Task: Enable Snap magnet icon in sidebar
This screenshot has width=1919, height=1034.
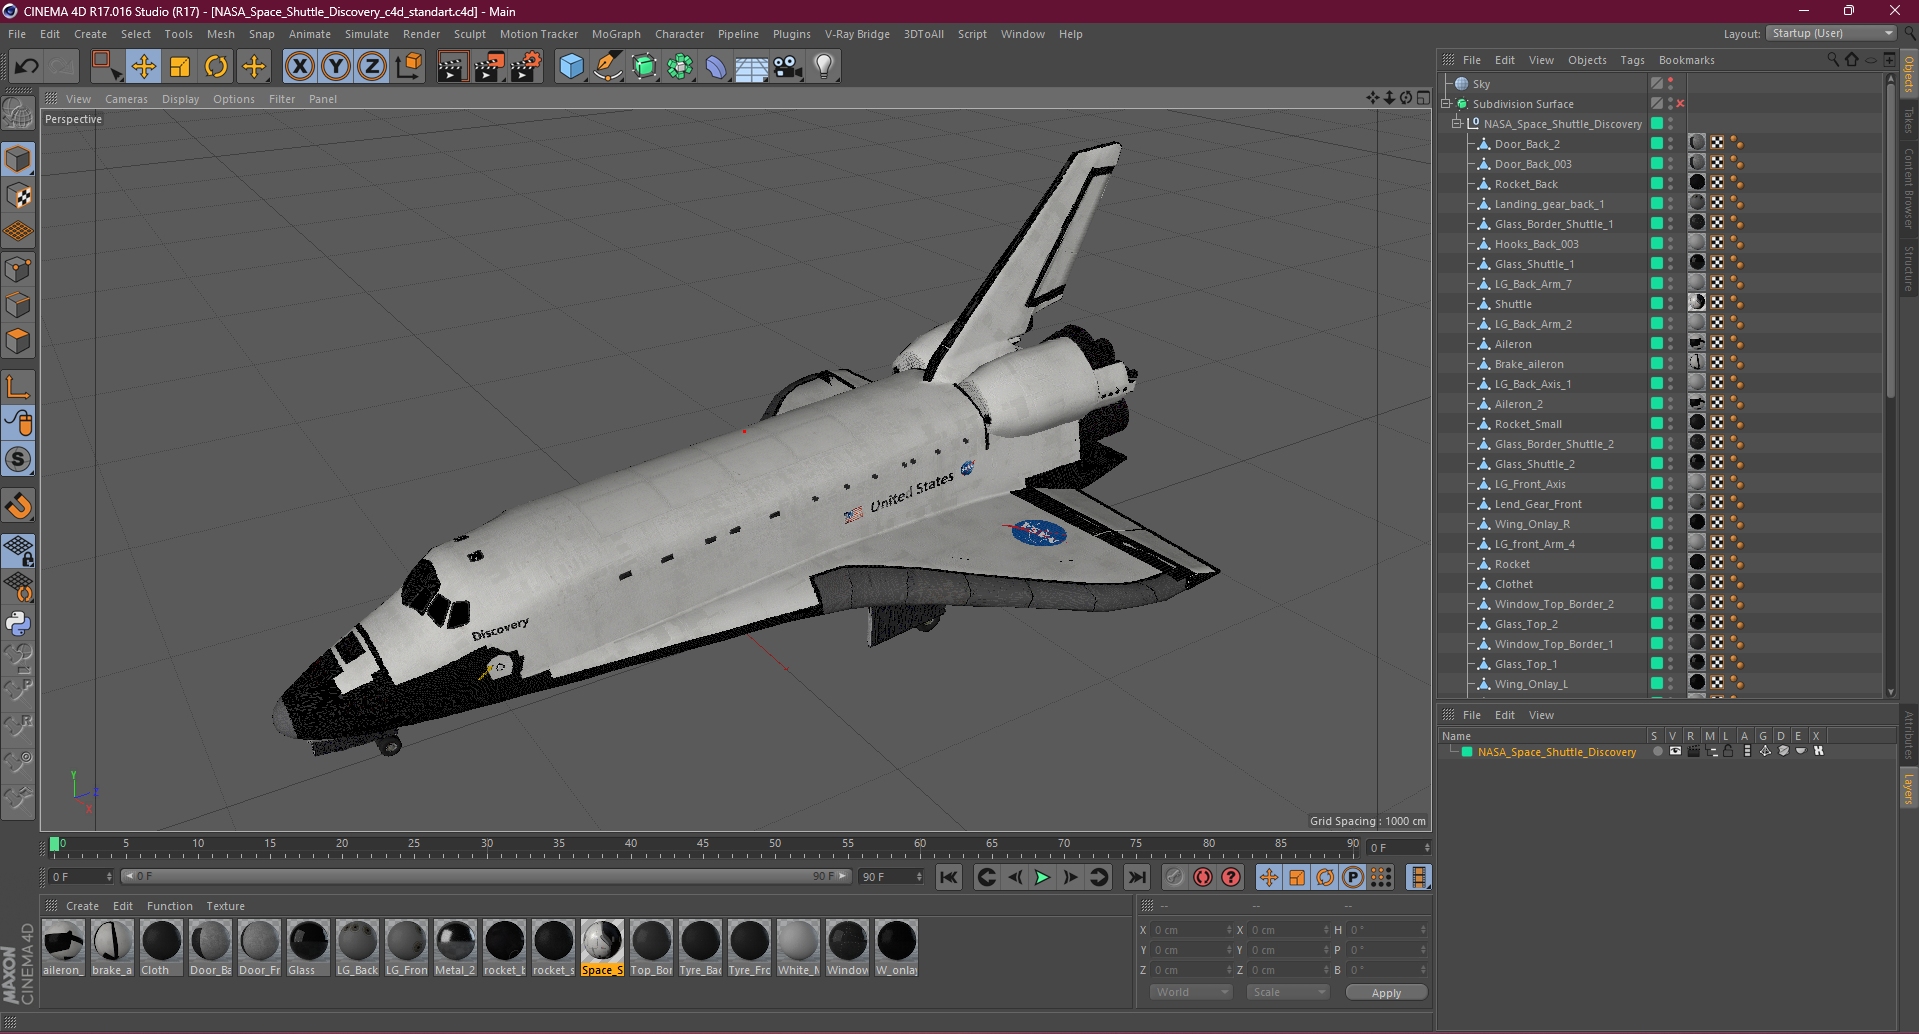Action: coord(18,506)
